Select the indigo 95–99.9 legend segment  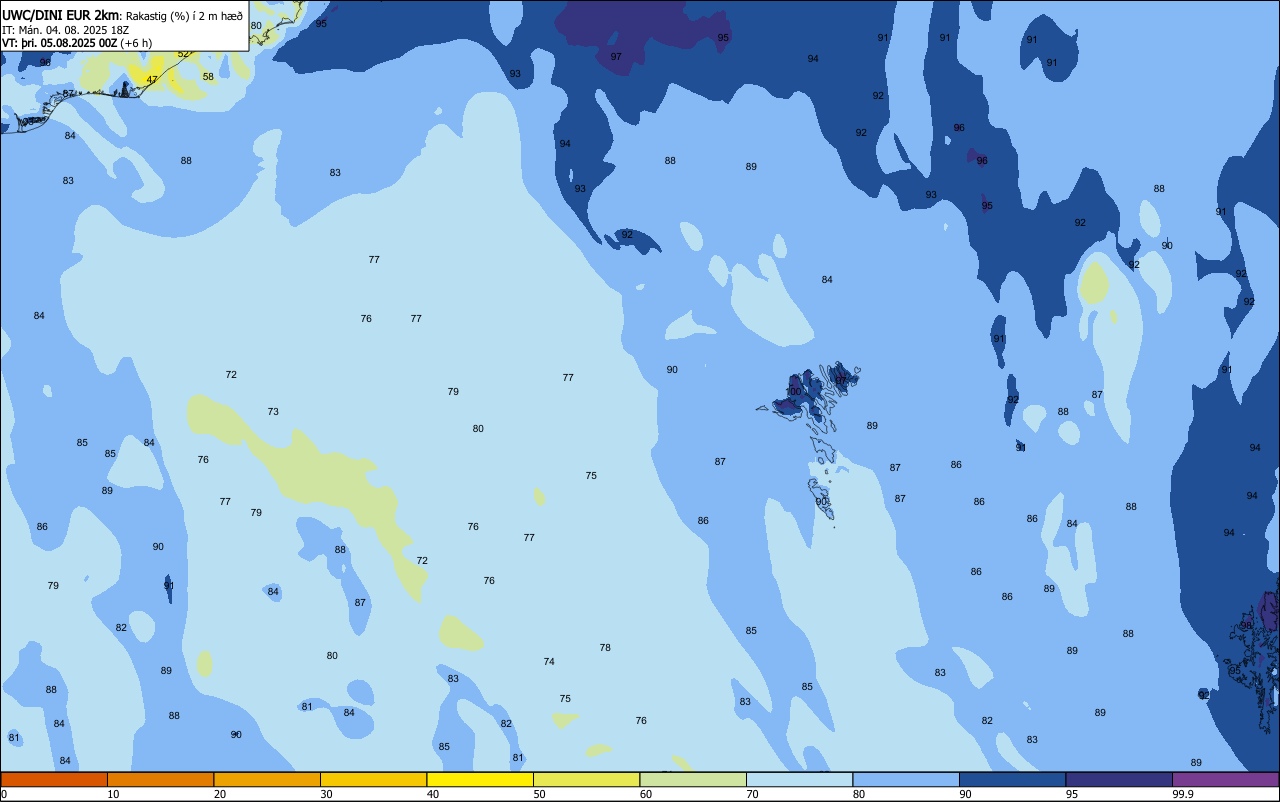[1119, 779]
